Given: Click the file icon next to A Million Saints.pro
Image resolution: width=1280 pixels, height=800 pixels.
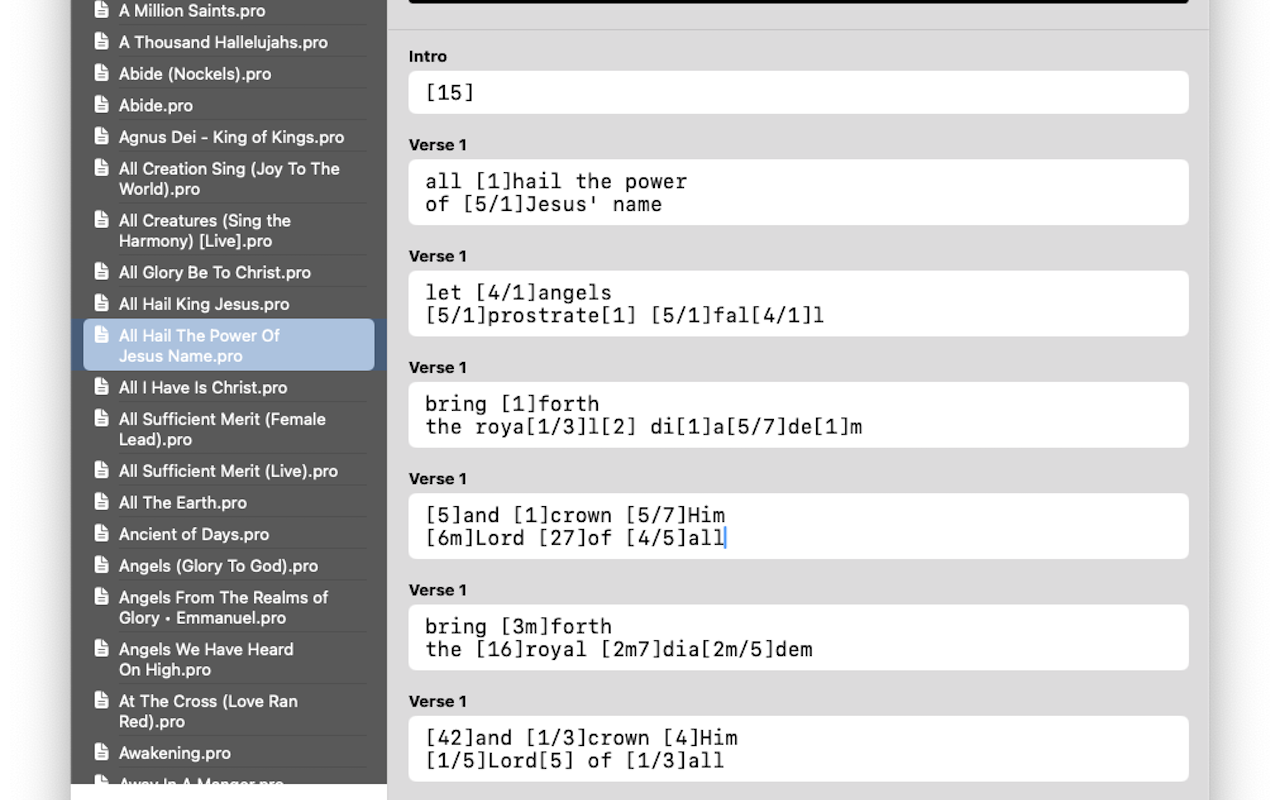Looking at the screenshot, I should tap(102, 10).
